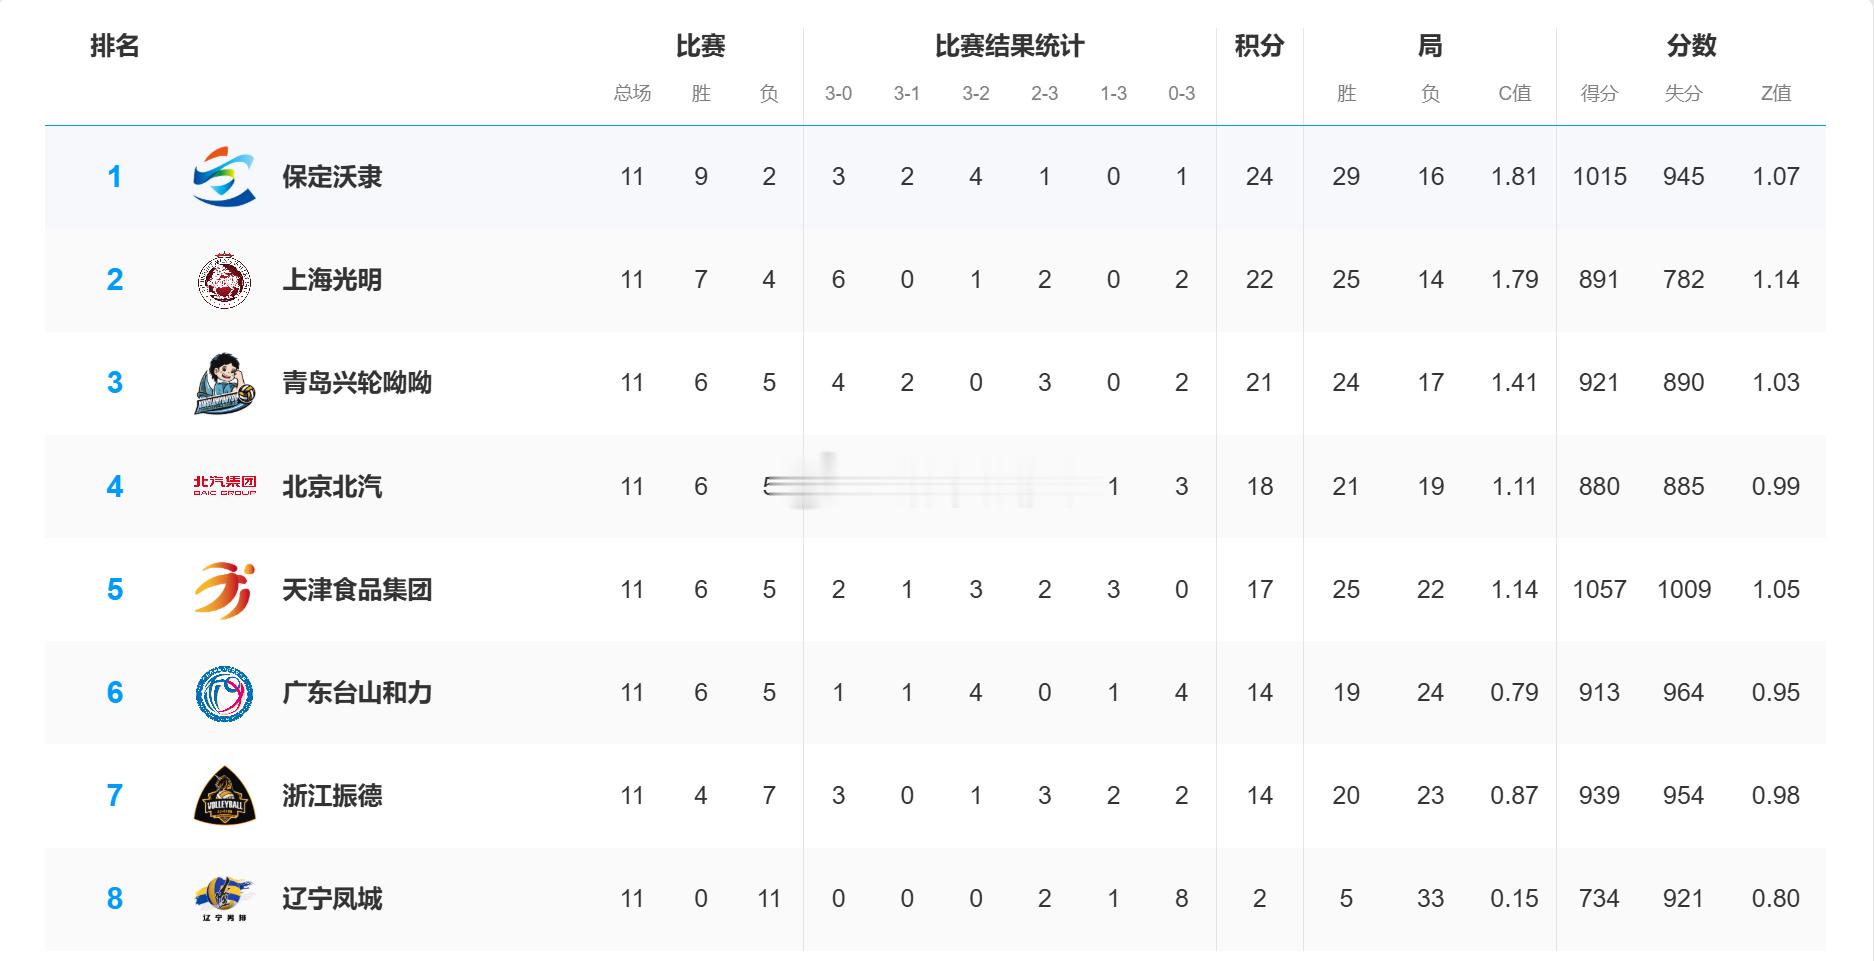
Task: Click the C值 column sub-header
Action: [x=1514, y=94]
